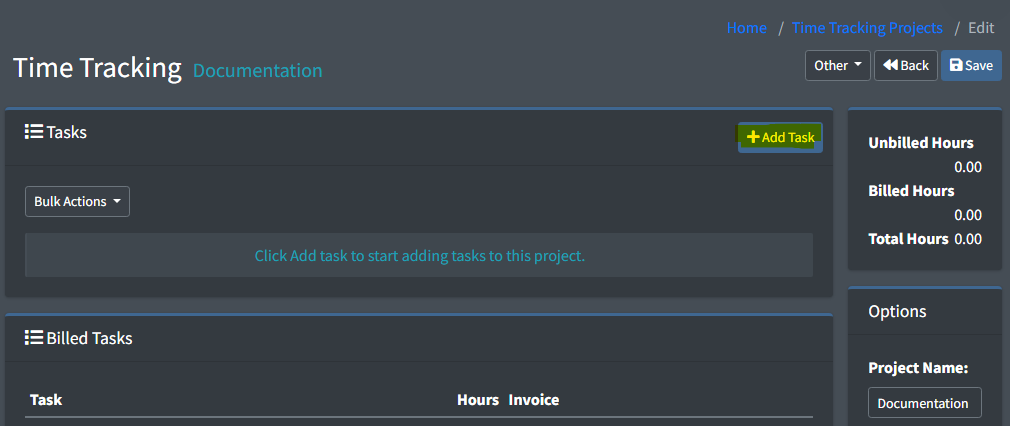Open Time Tracking Projects breadcrumb link

click(867, 28)
